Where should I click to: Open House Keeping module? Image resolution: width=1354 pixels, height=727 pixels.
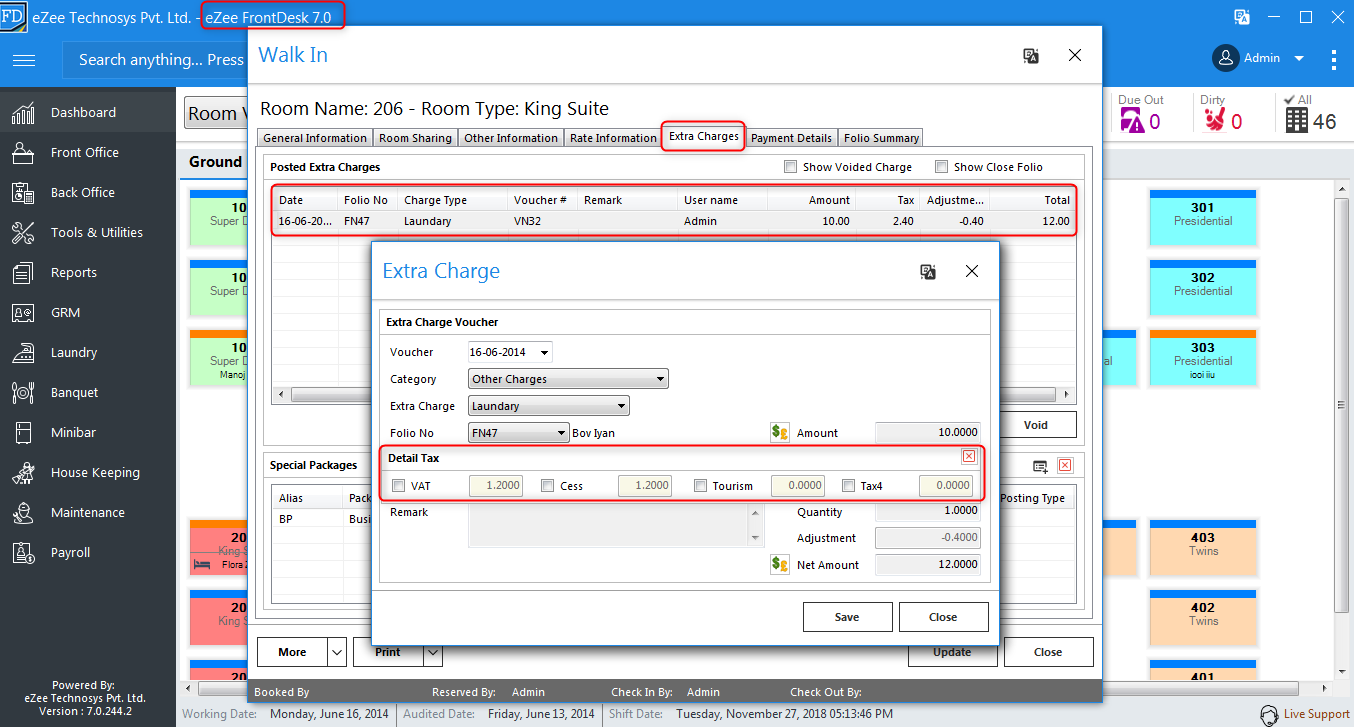point(88,472)
